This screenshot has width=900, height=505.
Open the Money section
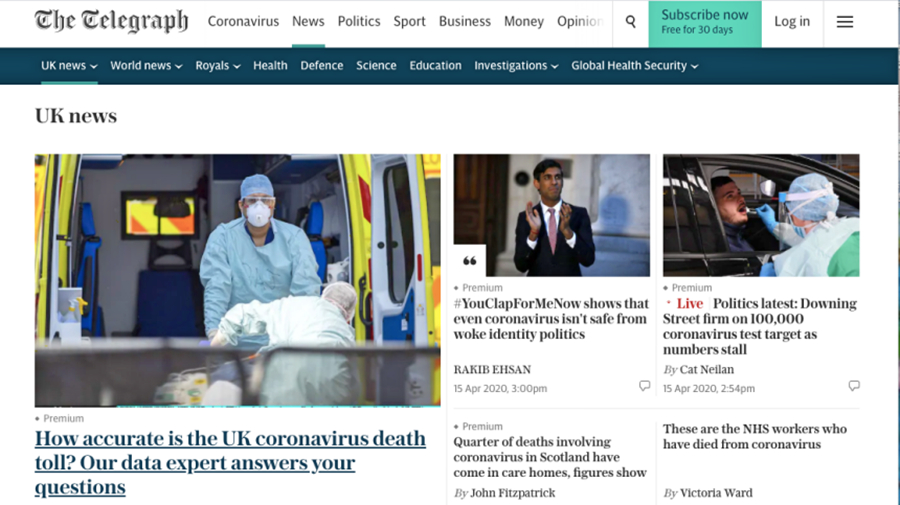523,21
